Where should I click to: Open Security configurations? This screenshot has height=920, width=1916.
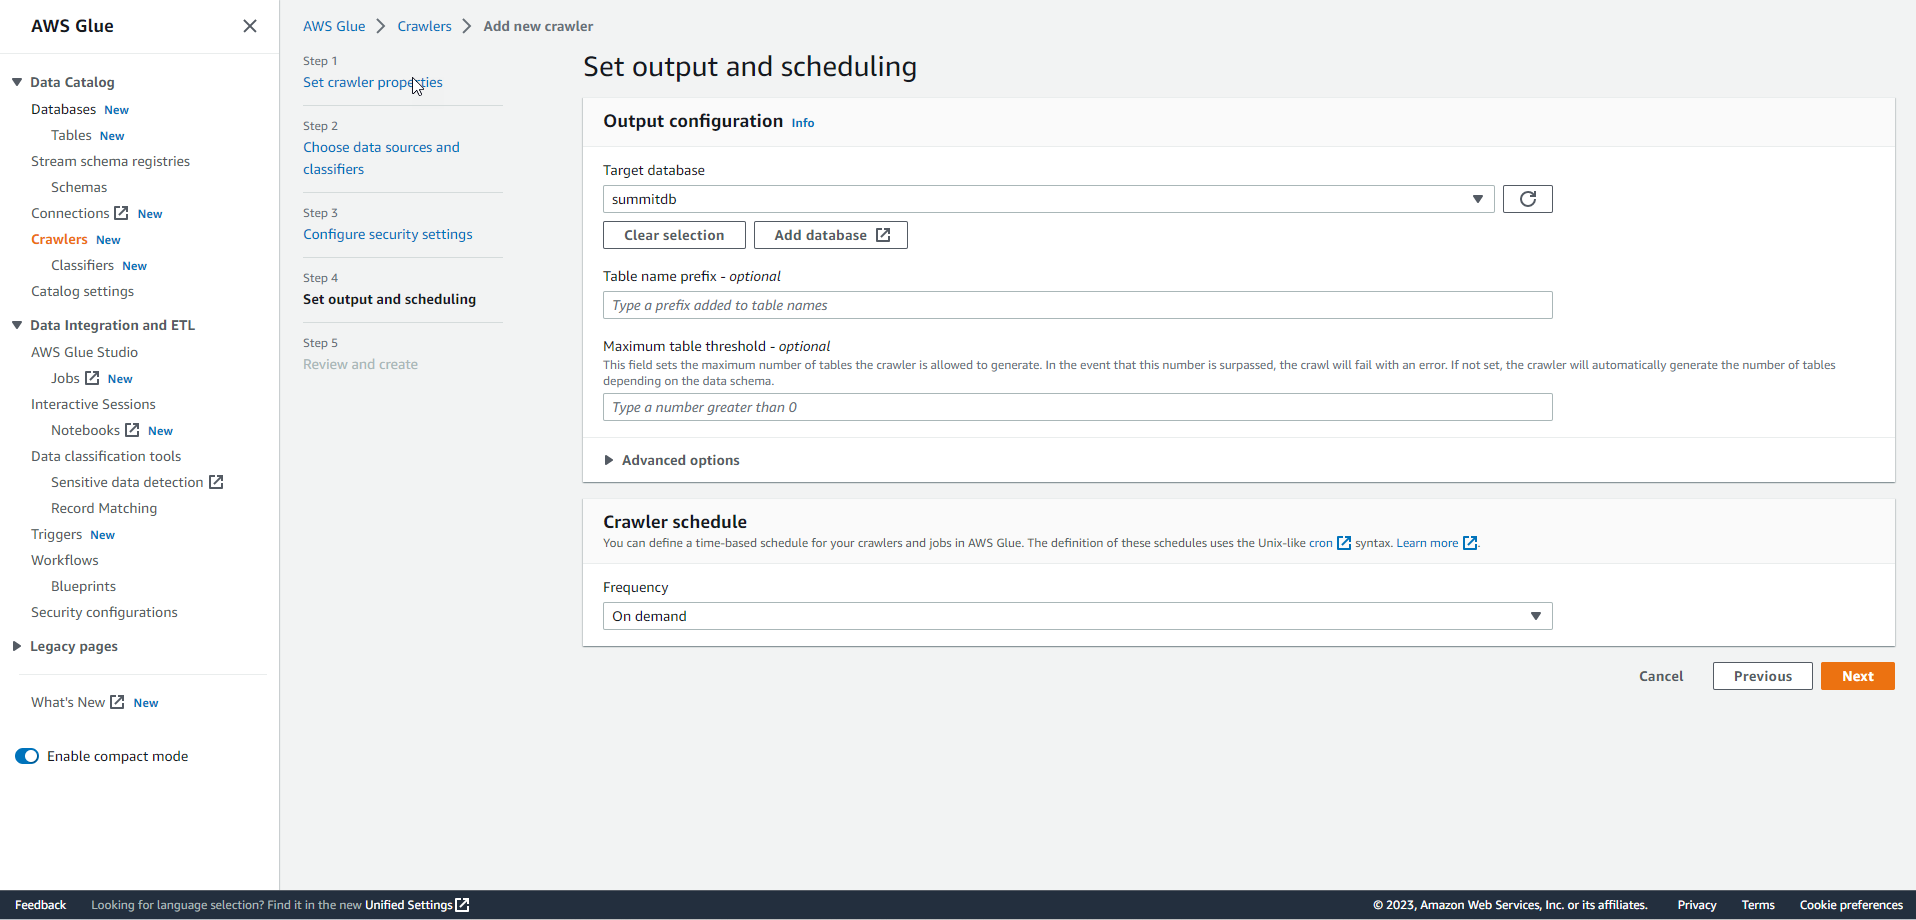point(104,612)
